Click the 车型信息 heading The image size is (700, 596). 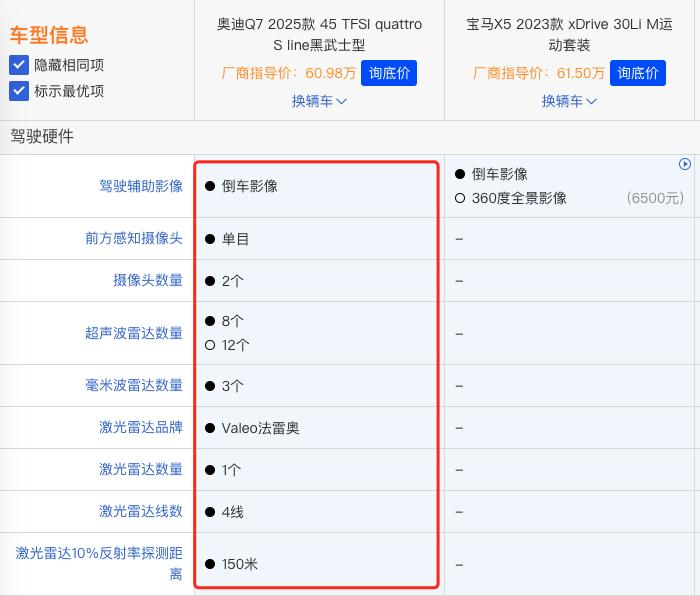pyautogui.click(x=49, y=35)
